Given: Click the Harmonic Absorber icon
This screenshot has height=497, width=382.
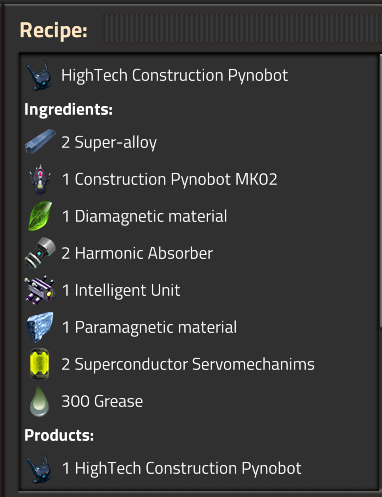Looking at the screenshot, I should pyautogui.click(x=40, y=253).
